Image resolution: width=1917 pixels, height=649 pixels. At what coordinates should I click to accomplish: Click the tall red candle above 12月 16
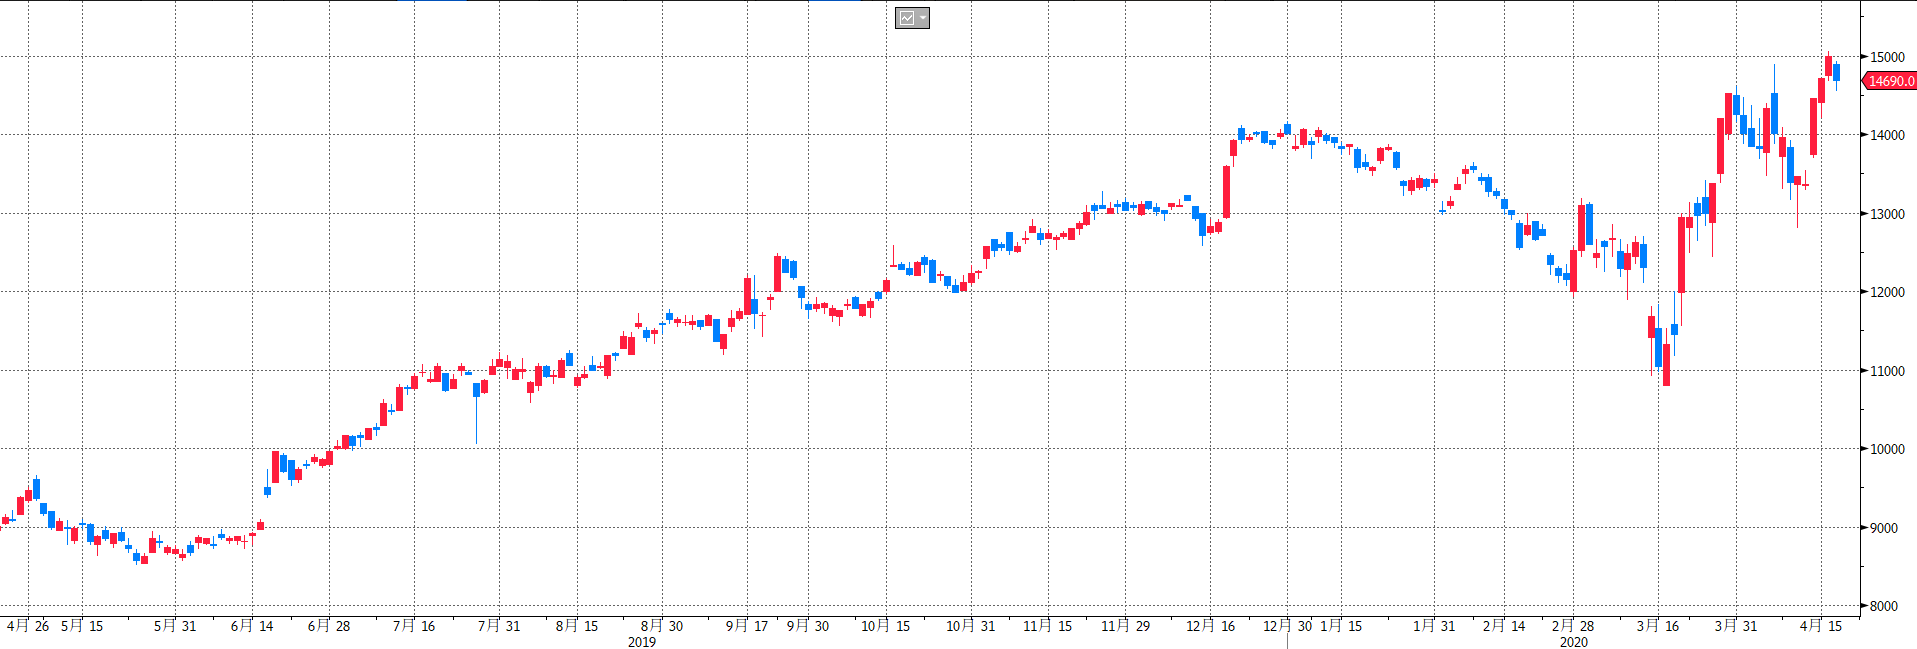pos(1226,191)
